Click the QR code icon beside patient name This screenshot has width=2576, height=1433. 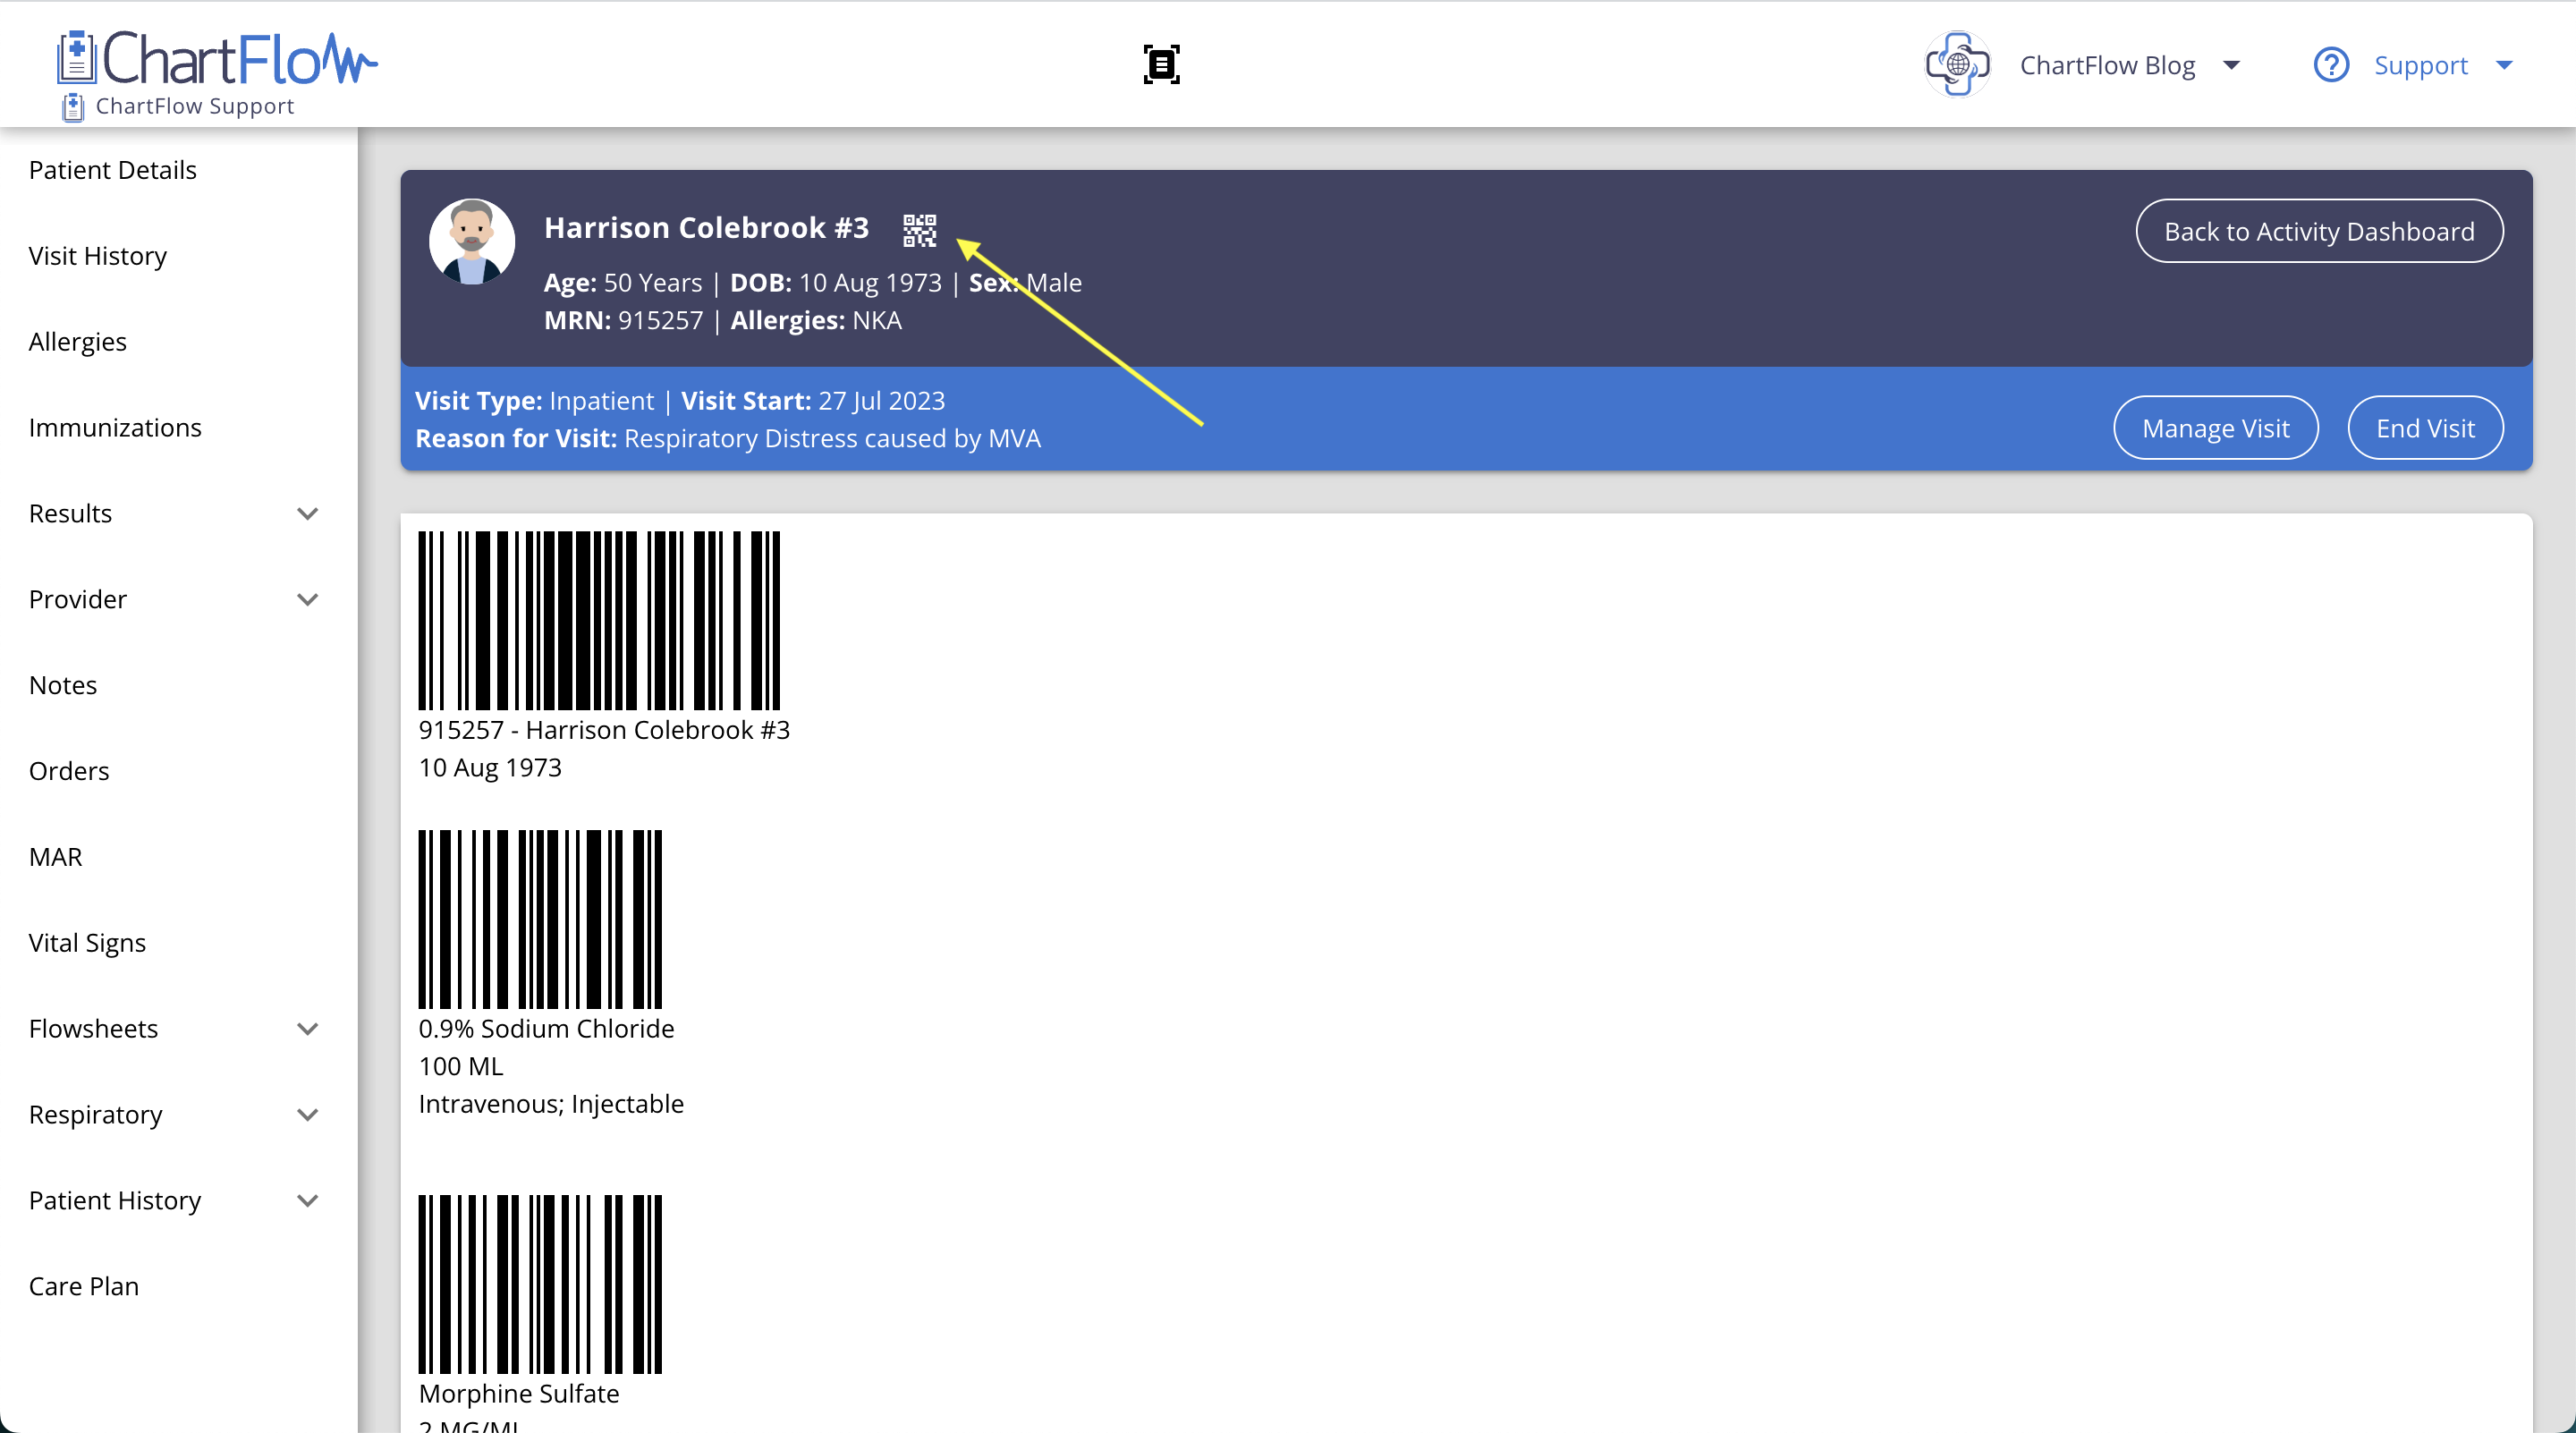point(919,229)
